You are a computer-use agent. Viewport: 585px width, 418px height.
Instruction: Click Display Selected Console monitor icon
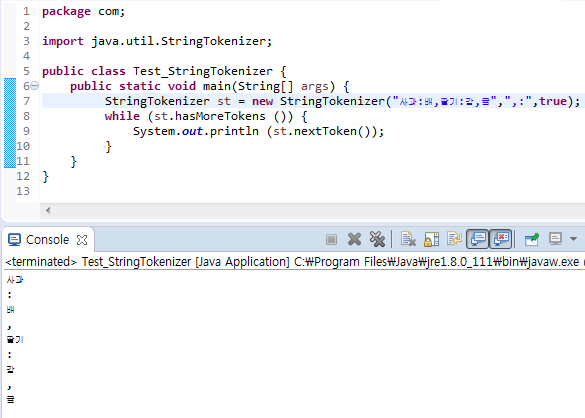(555, 239)
